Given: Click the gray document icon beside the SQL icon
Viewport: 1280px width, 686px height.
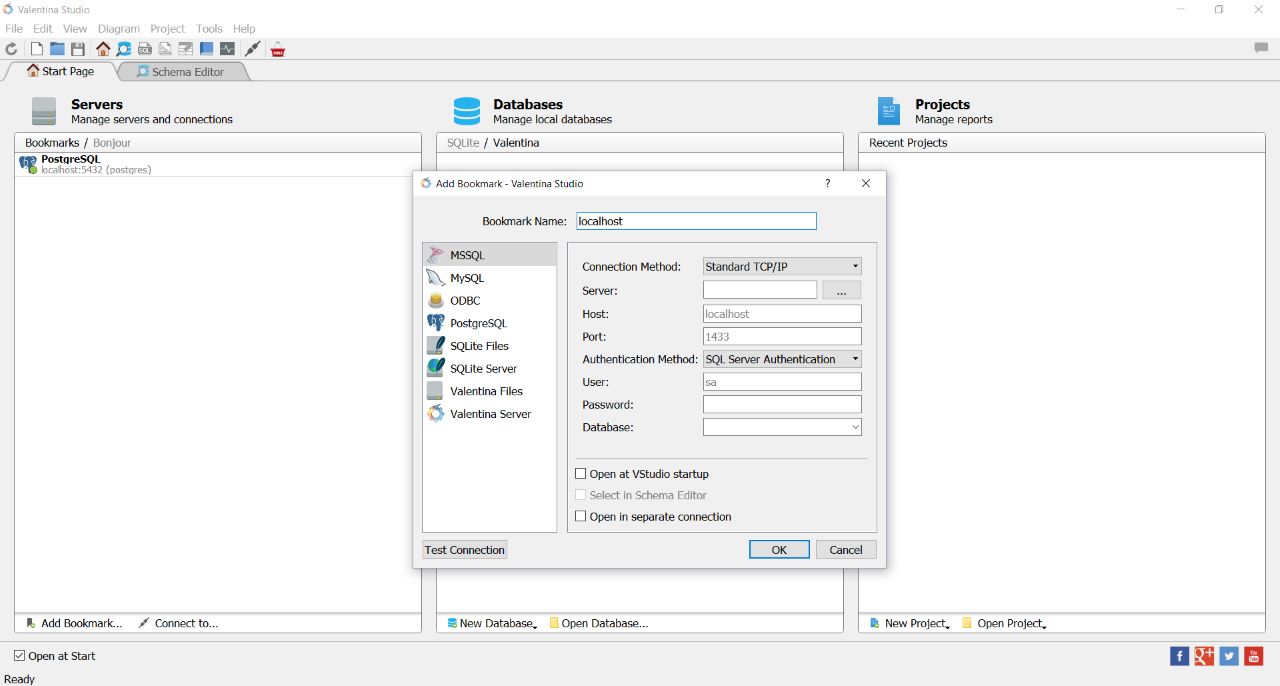Looking at the screenshot, I should pos(165,49).
